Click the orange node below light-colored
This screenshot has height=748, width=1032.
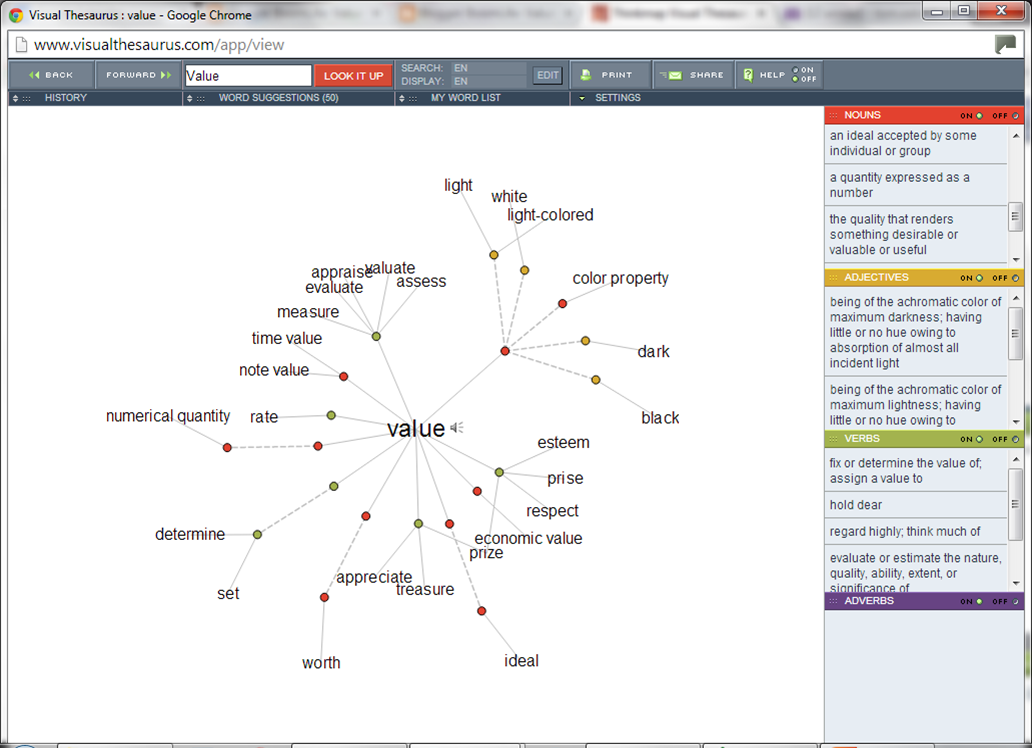(x=525, y=270)
